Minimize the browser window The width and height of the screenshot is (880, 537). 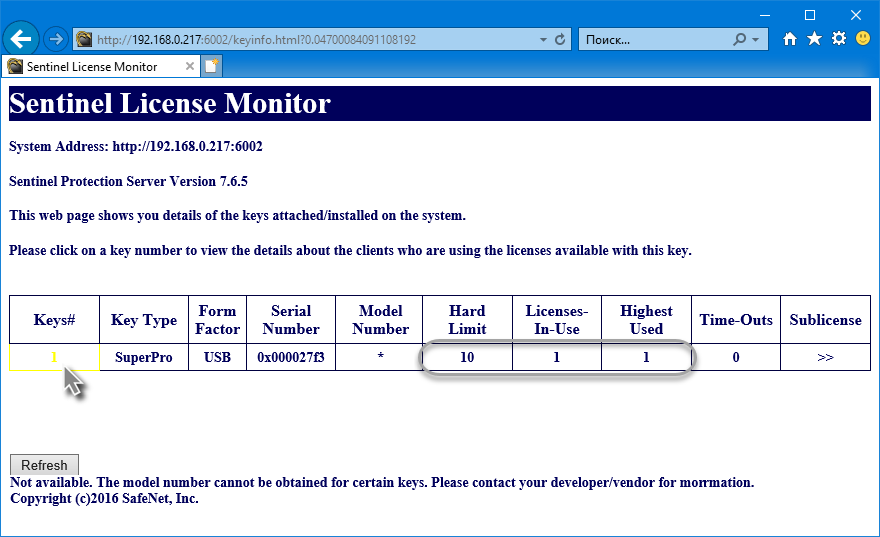click(764, 15)
